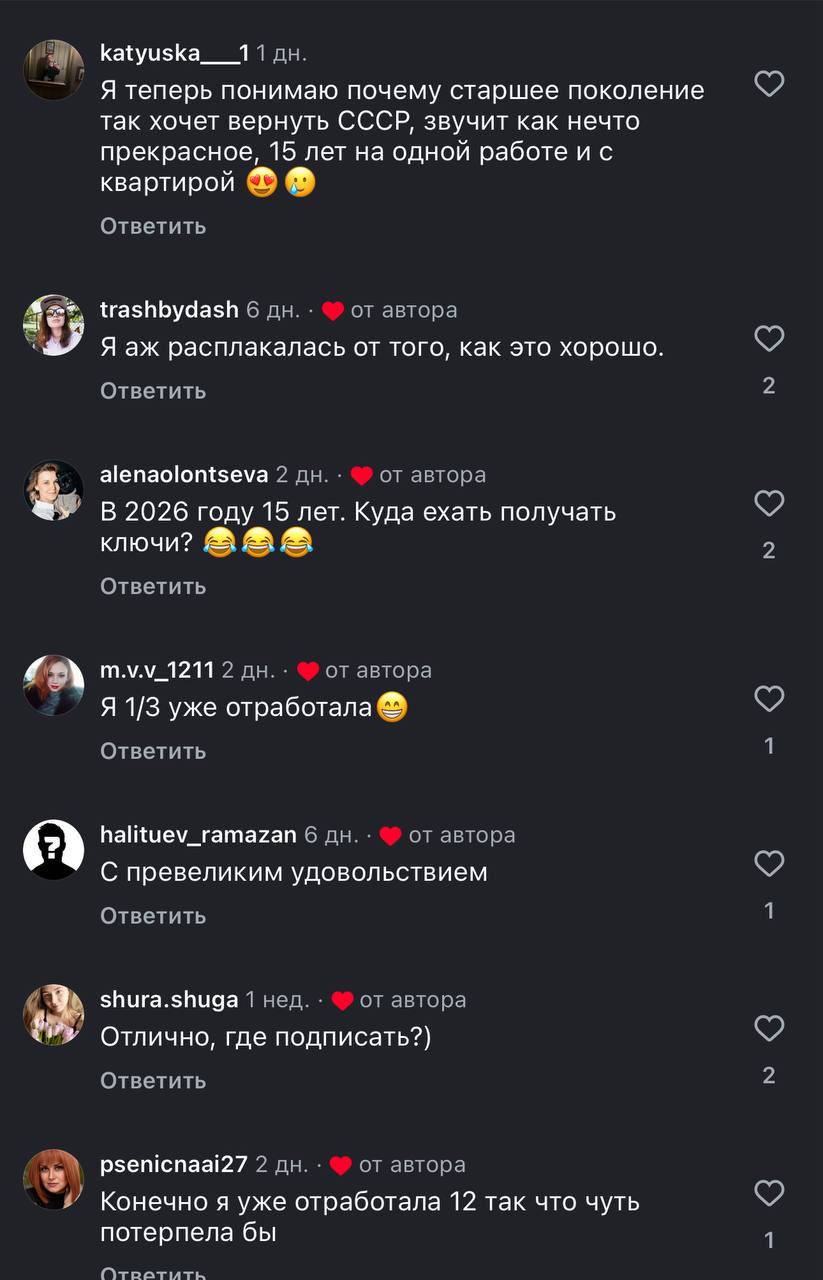Image resolution: width=823 pixels, height=1280 pixels.
Task: Heart halituev_ramazan's comment
Action: click(768, 864)
